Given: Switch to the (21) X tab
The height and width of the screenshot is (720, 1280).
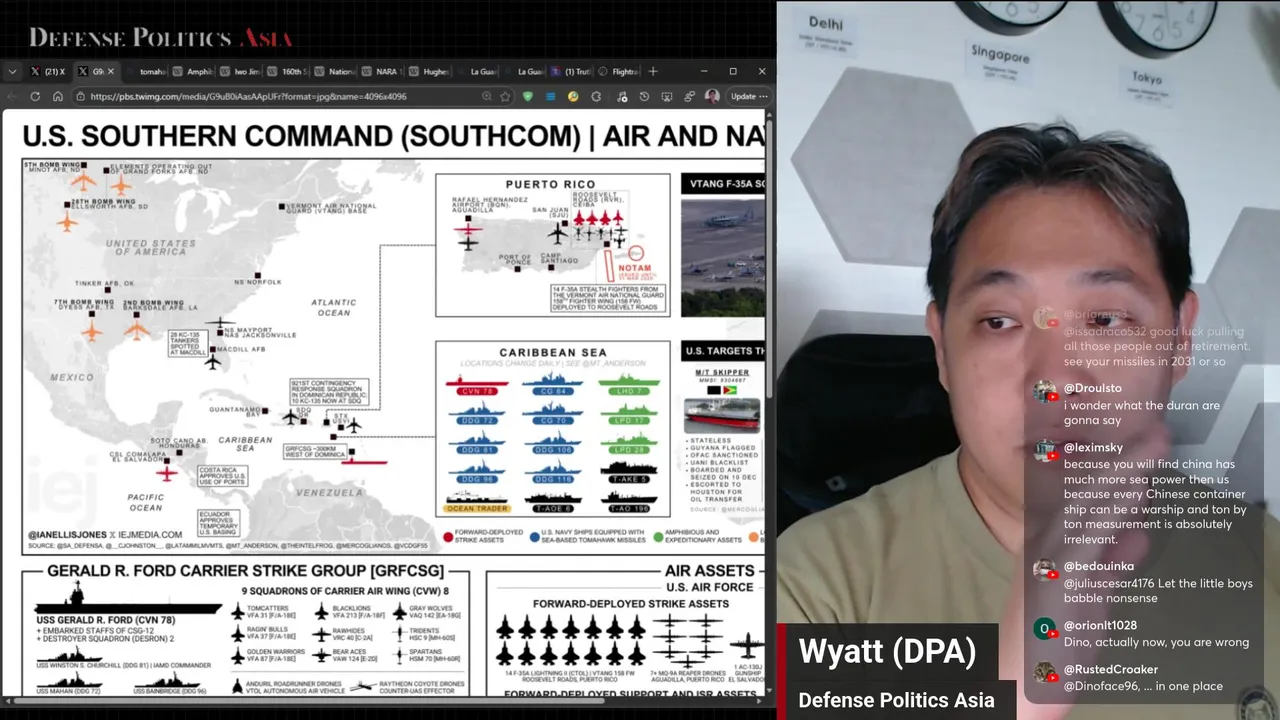Looking at the screenshot, I should click(47, 72).
